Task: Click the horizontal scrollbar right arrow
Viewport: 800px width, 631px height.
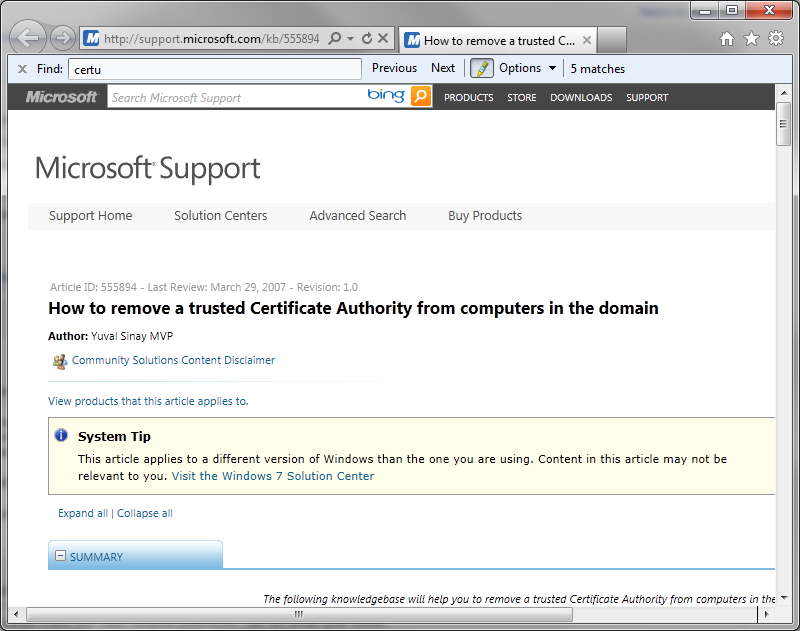Action: coord(766,614)
